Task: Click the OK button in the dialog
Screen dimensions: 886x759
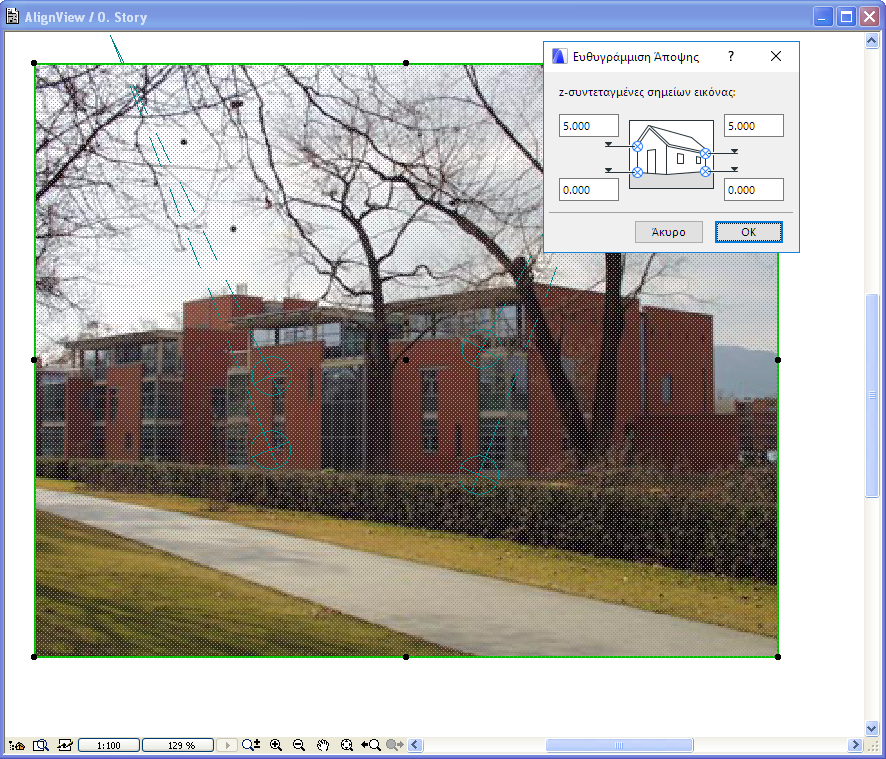Action: pyautogui.click(x=749, y=232)
